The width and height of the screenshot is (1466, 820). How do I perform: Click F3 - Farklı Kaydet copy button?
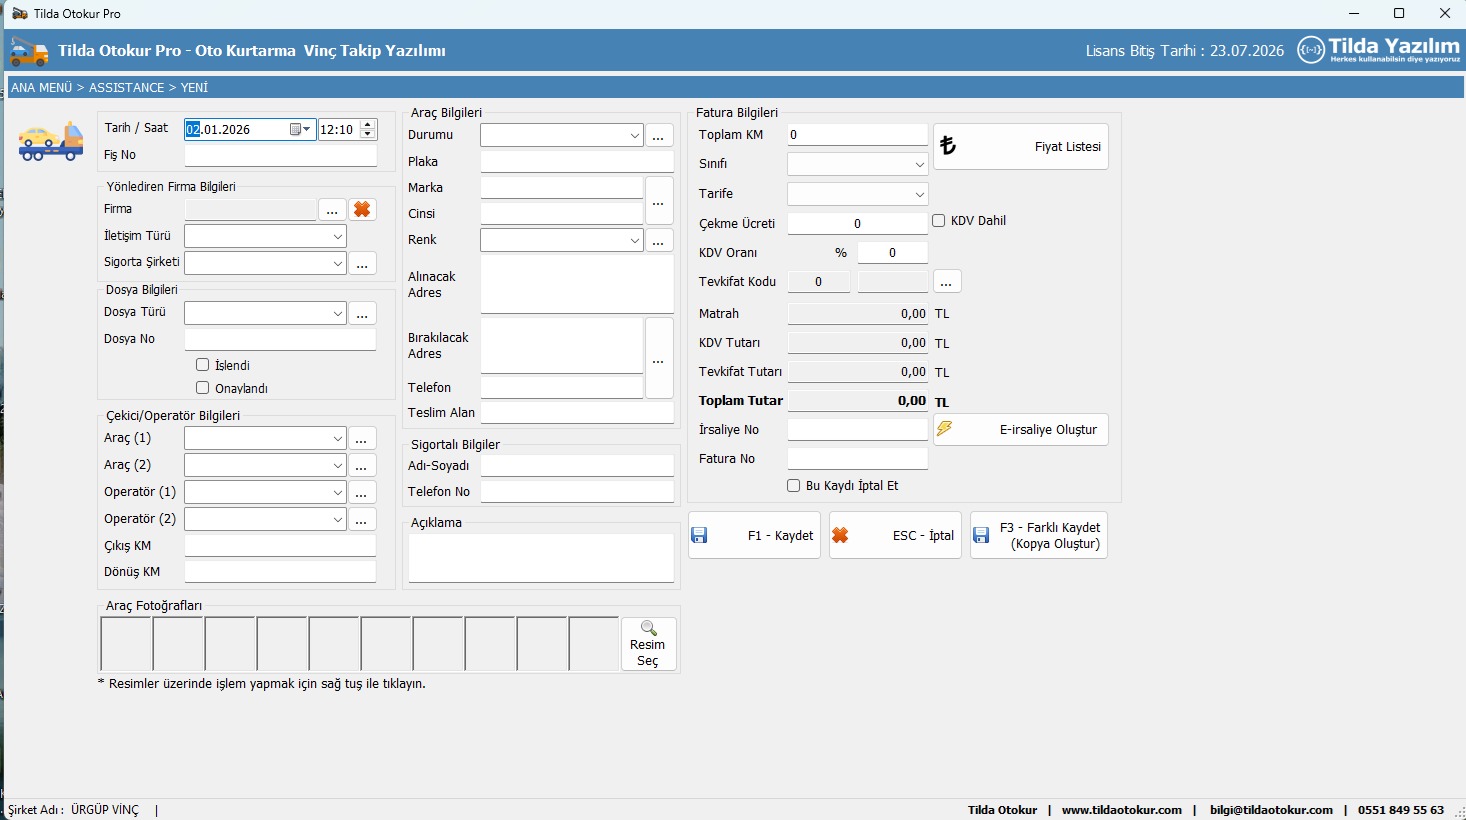tap(1038, 536)
